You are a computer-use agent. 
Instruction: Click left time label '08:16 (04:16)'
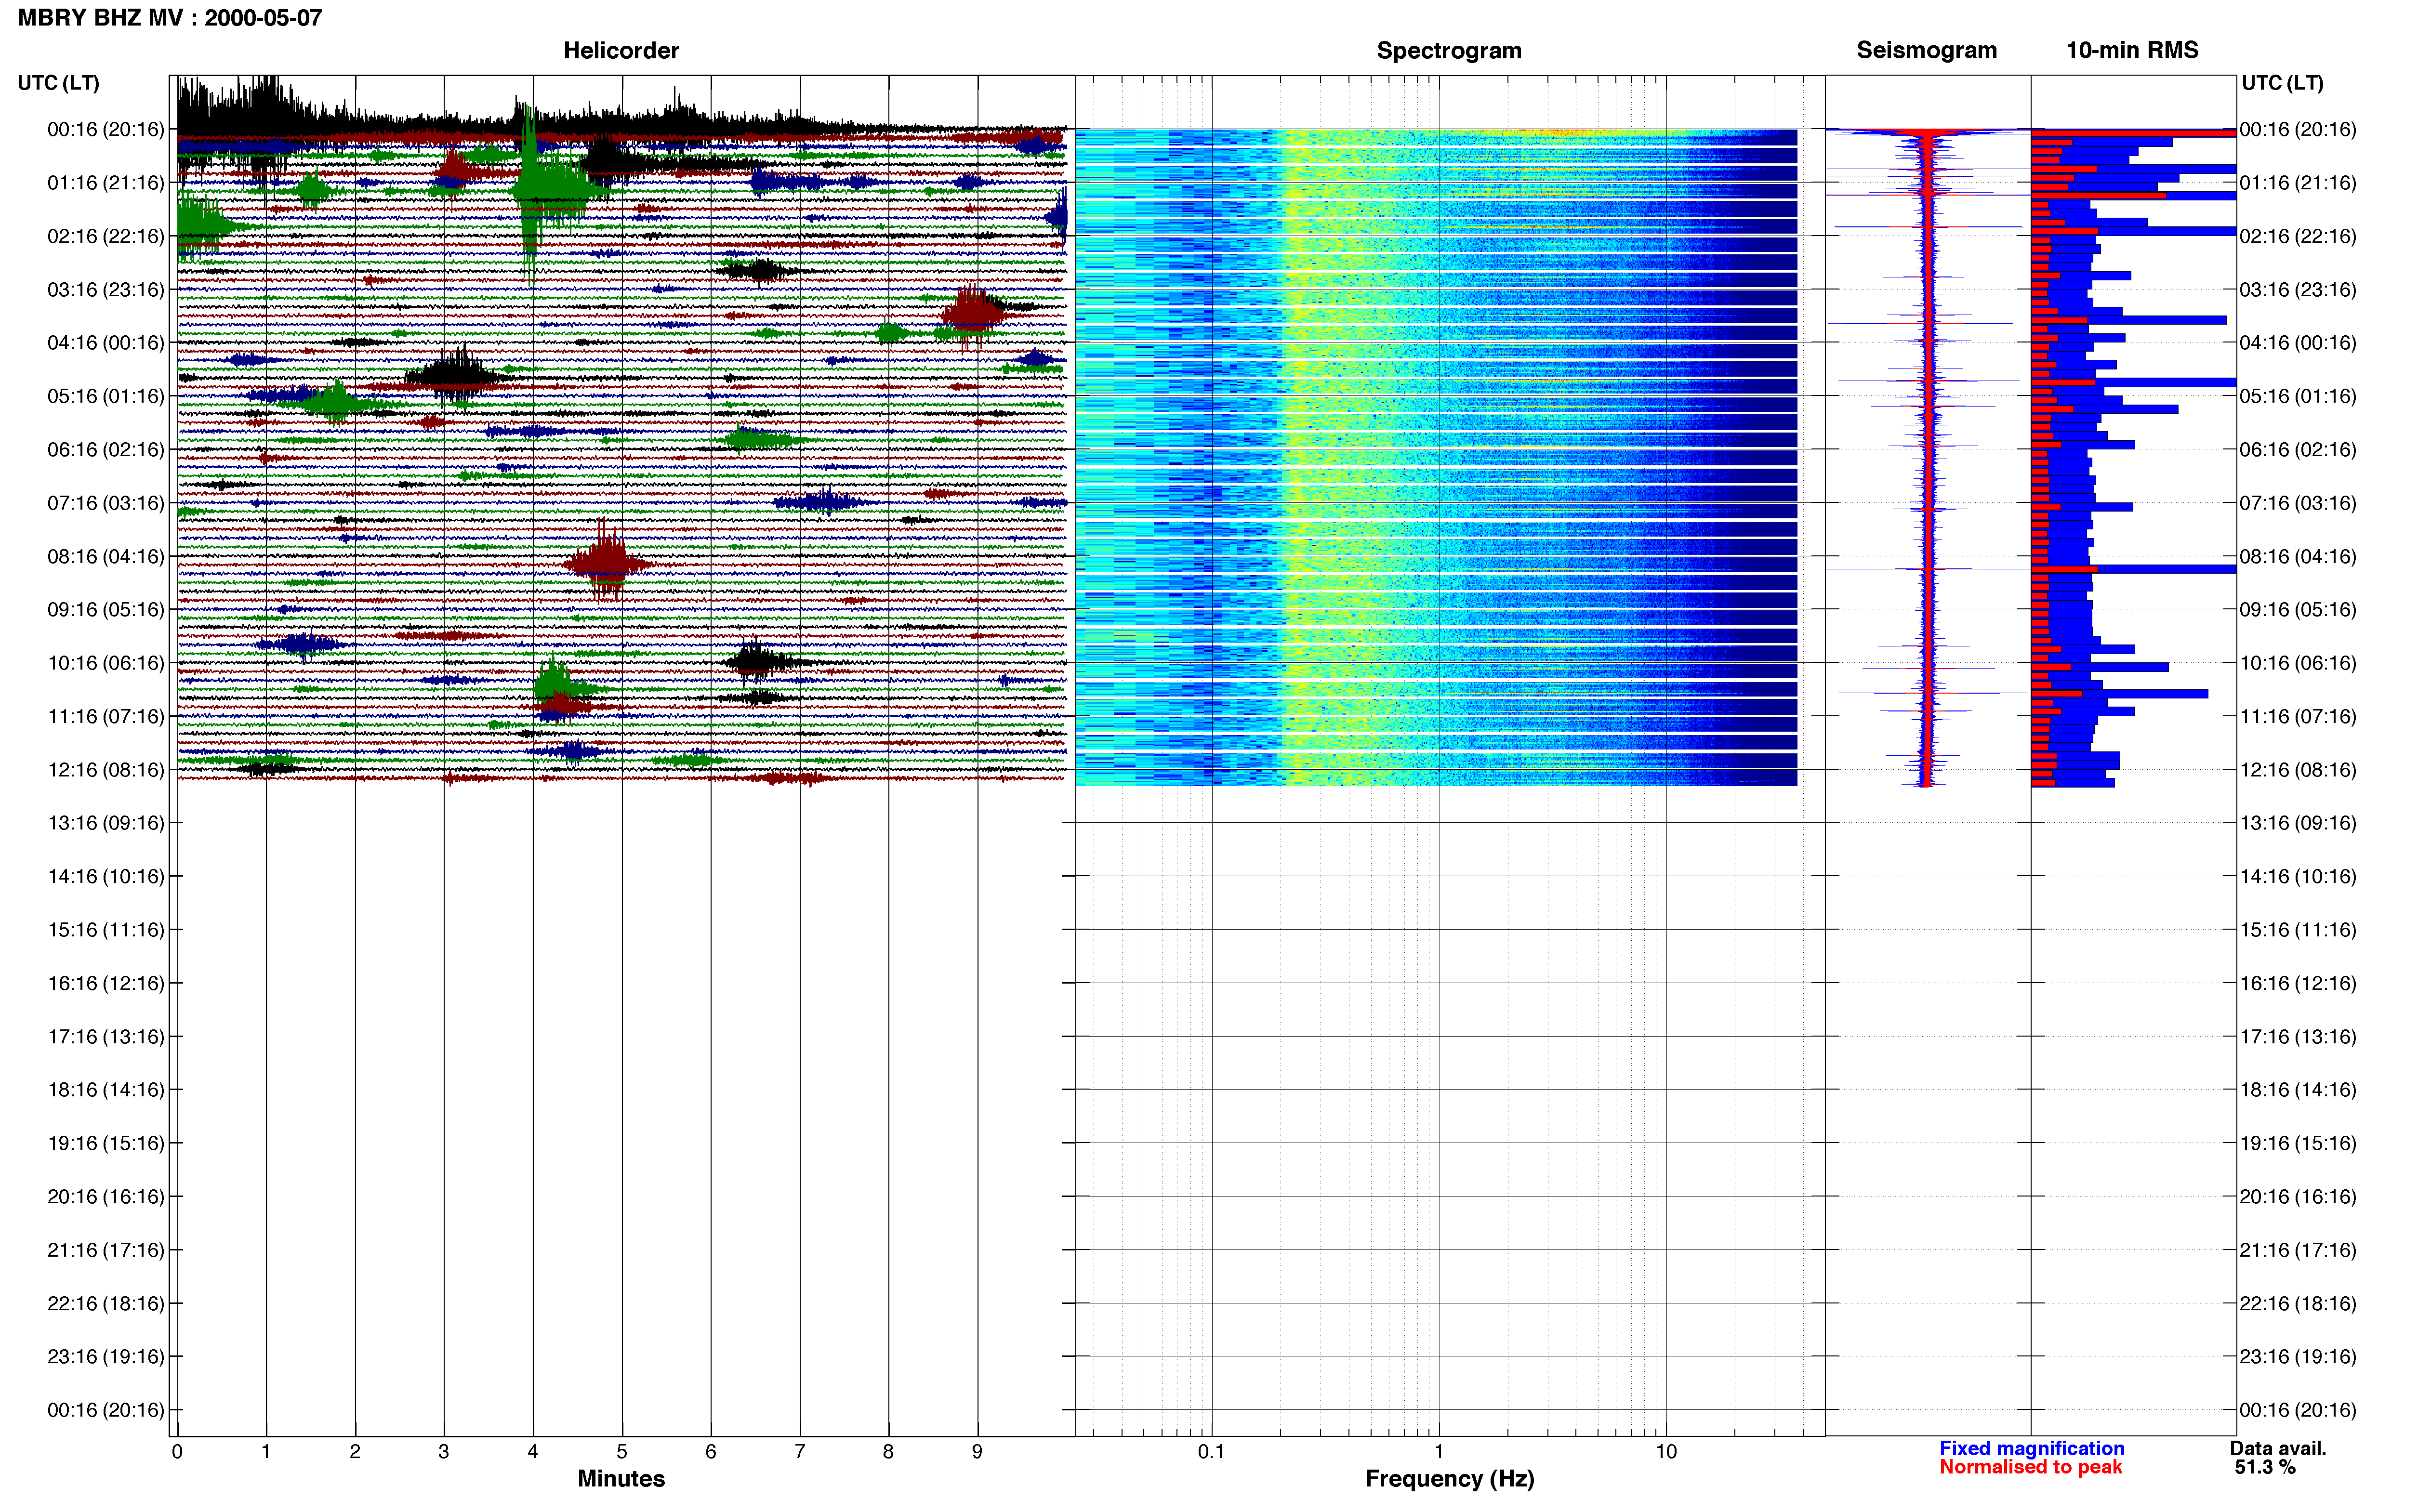tap(106, 556)
